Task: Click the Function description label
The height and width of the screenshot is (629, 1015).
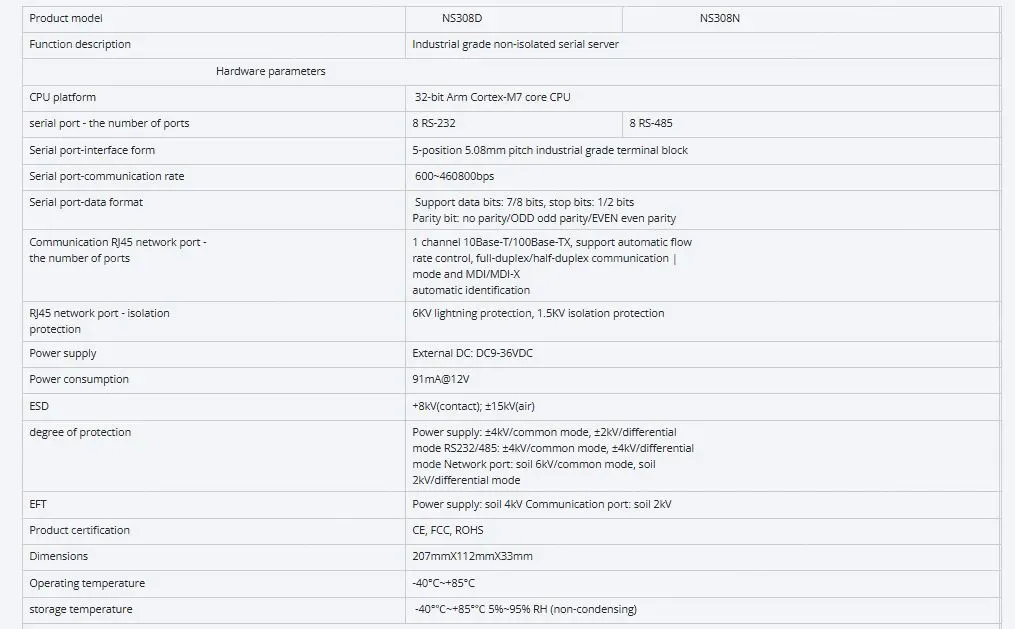Action: [80, 44]
